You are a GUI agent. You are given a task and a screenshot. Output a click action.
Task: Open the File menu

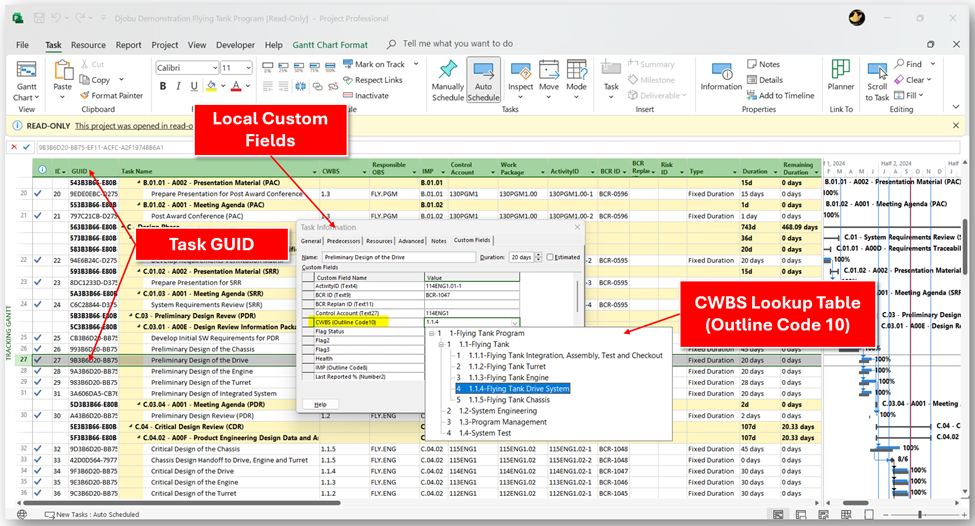point(22,45)
